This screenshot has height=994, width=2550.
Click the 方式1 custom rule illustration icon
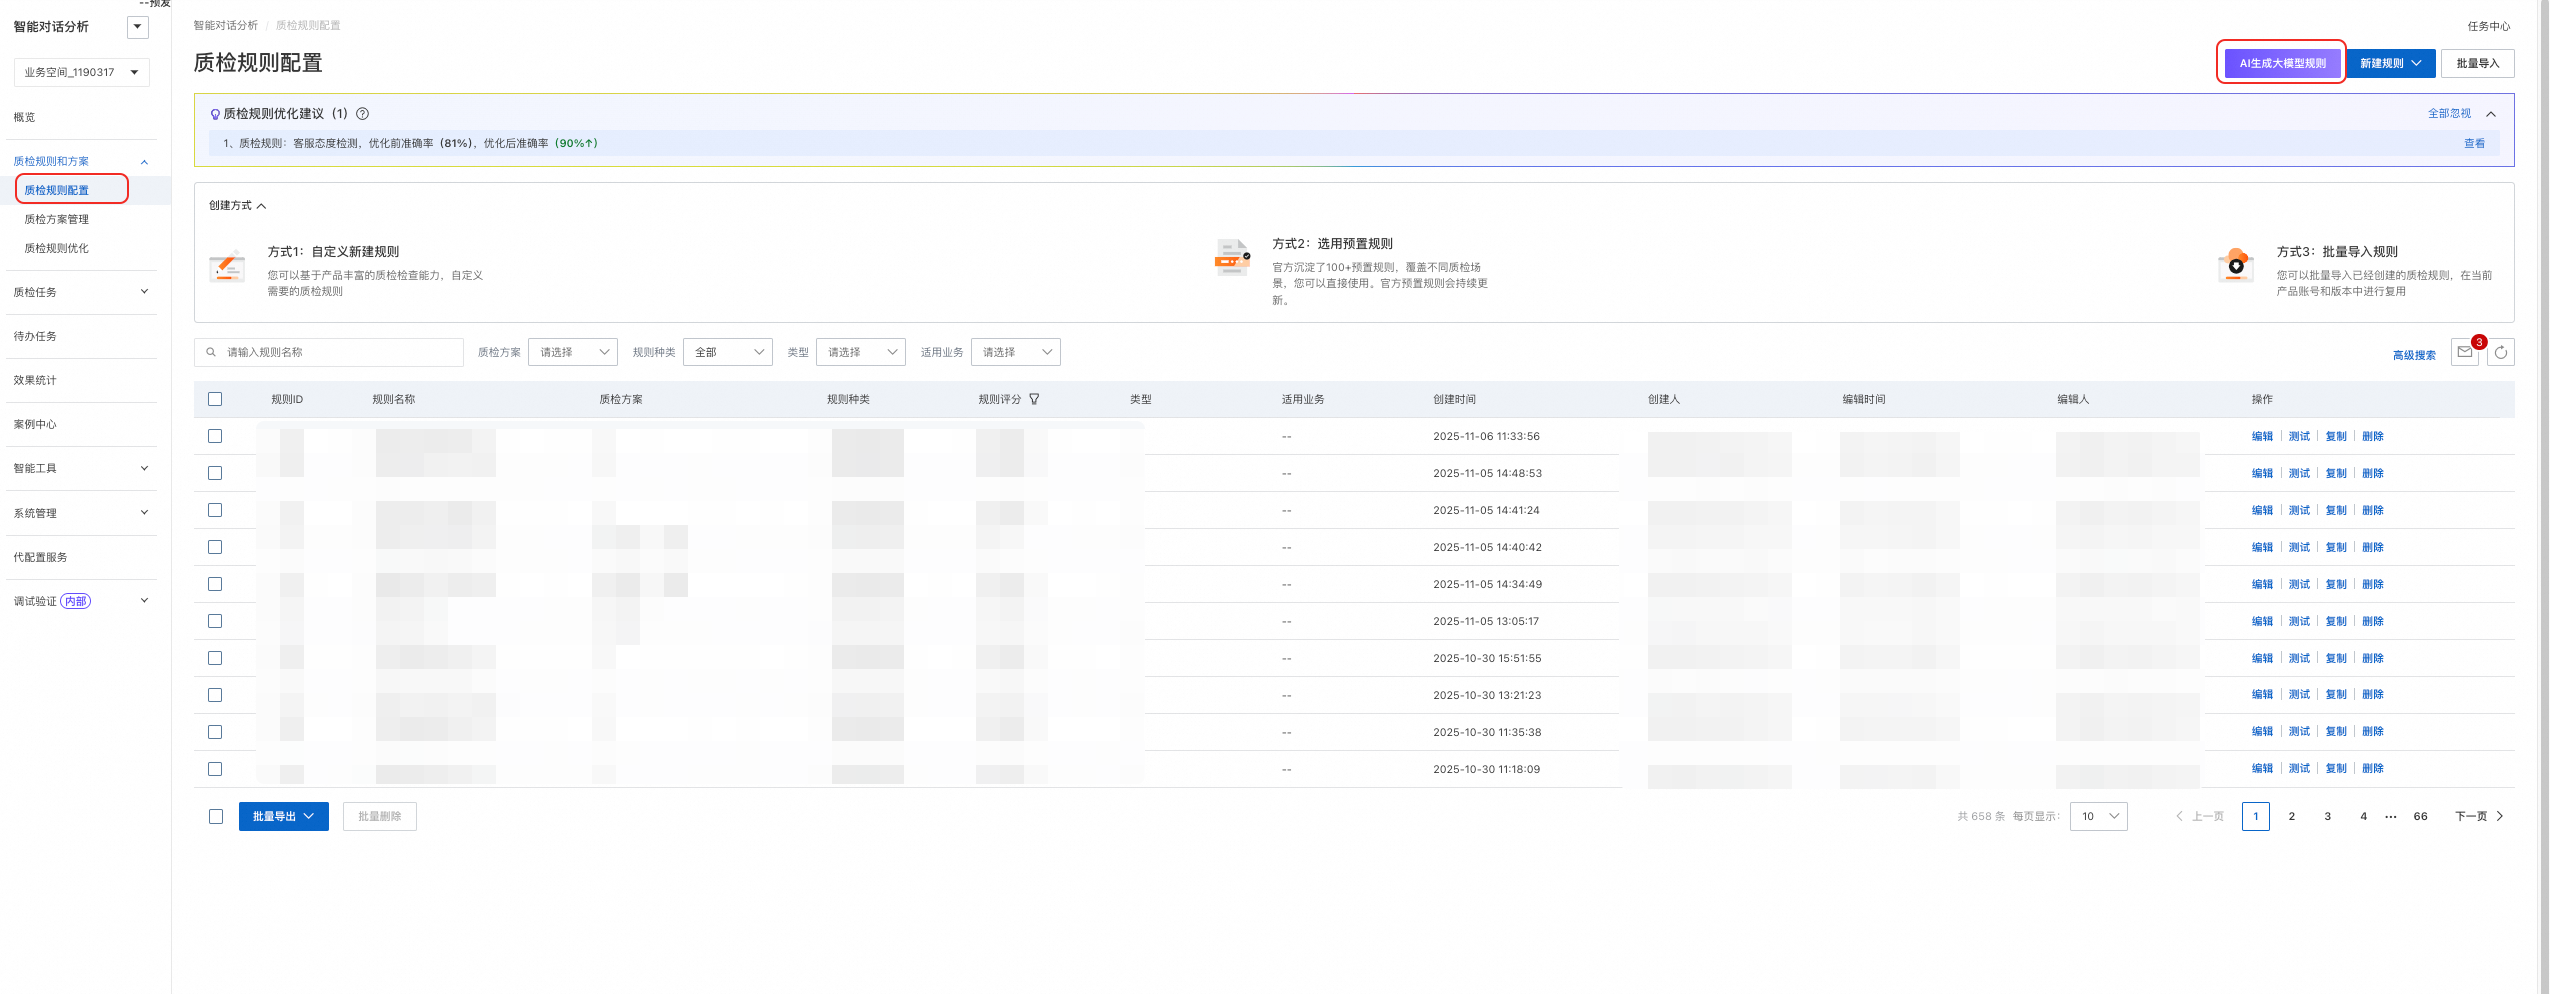click(x=227, y=267)
